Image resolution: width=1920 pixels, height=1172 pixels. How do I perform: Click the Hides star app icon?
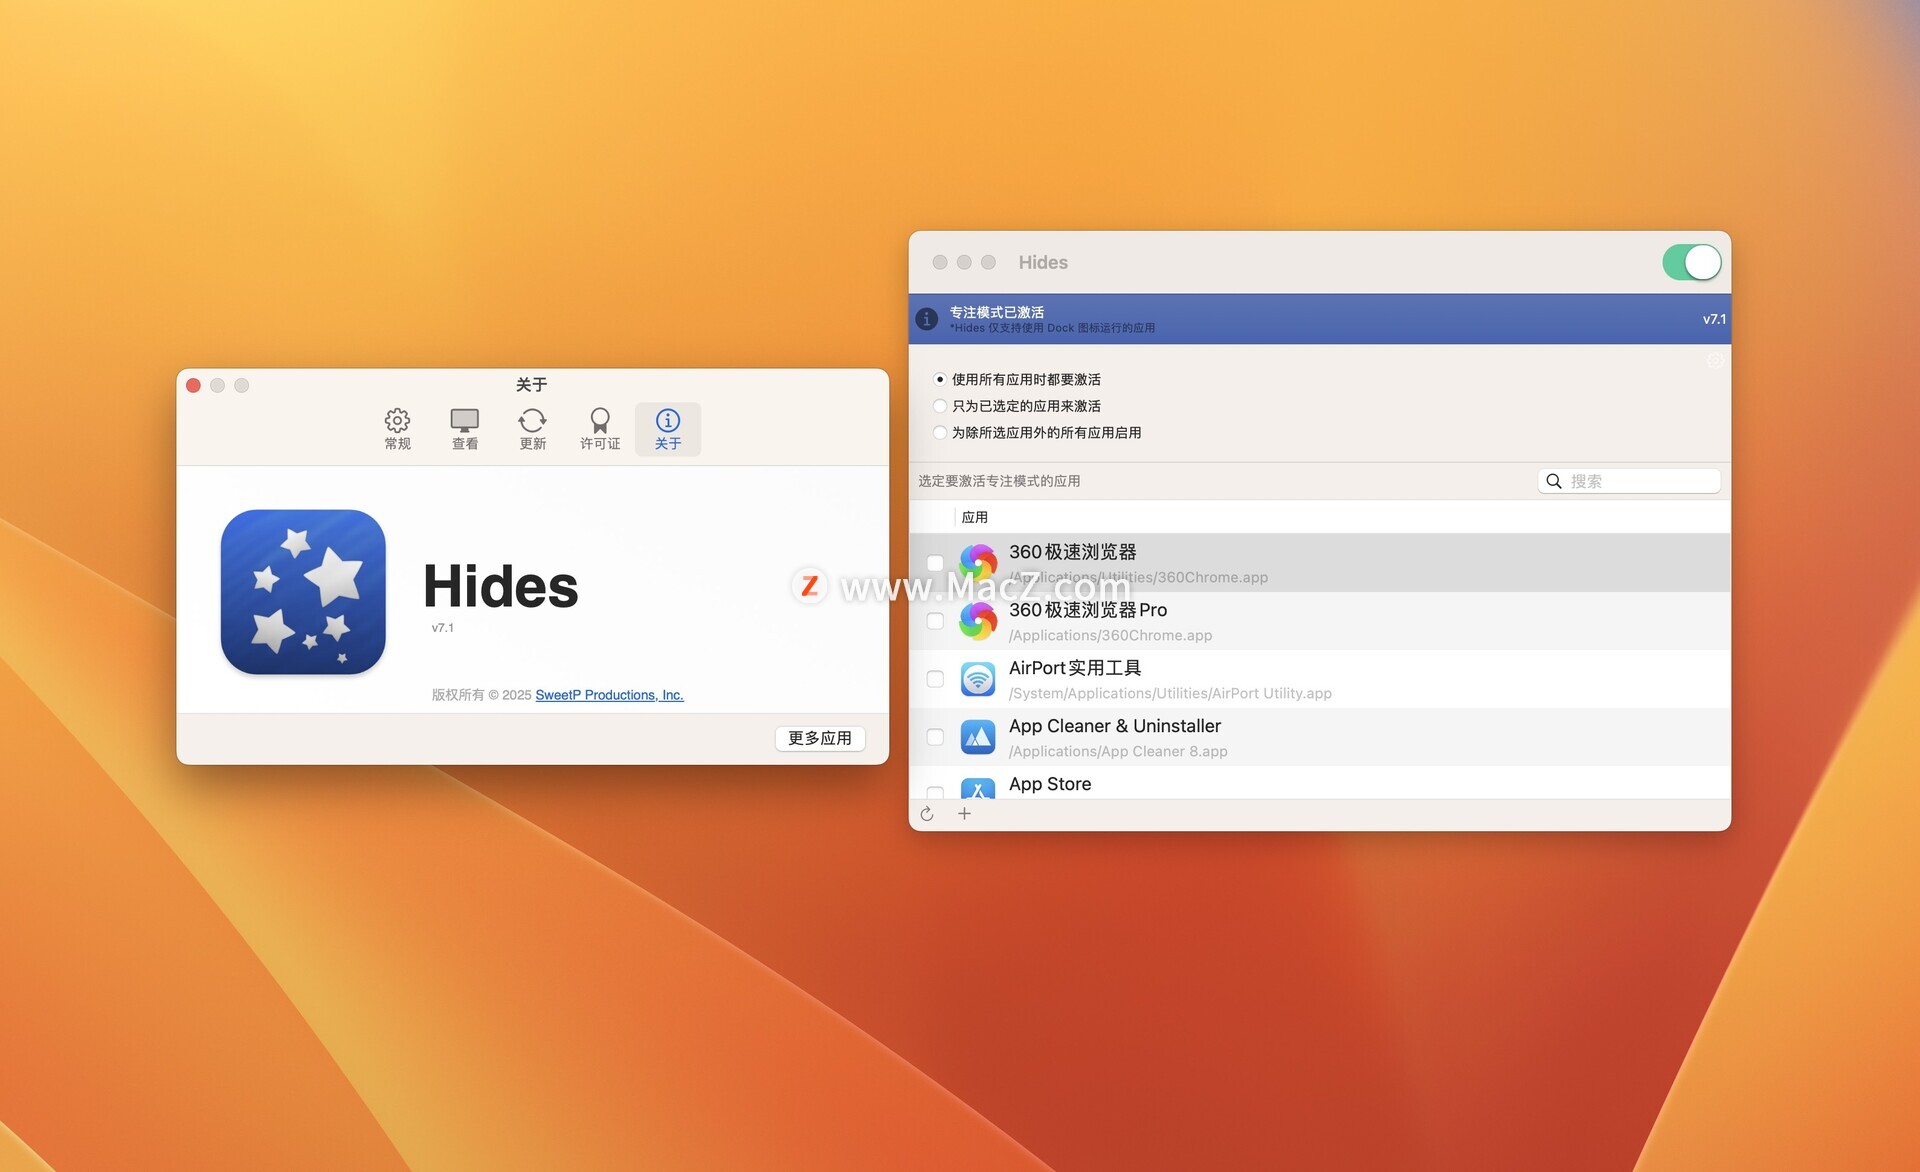pos(303,592)
